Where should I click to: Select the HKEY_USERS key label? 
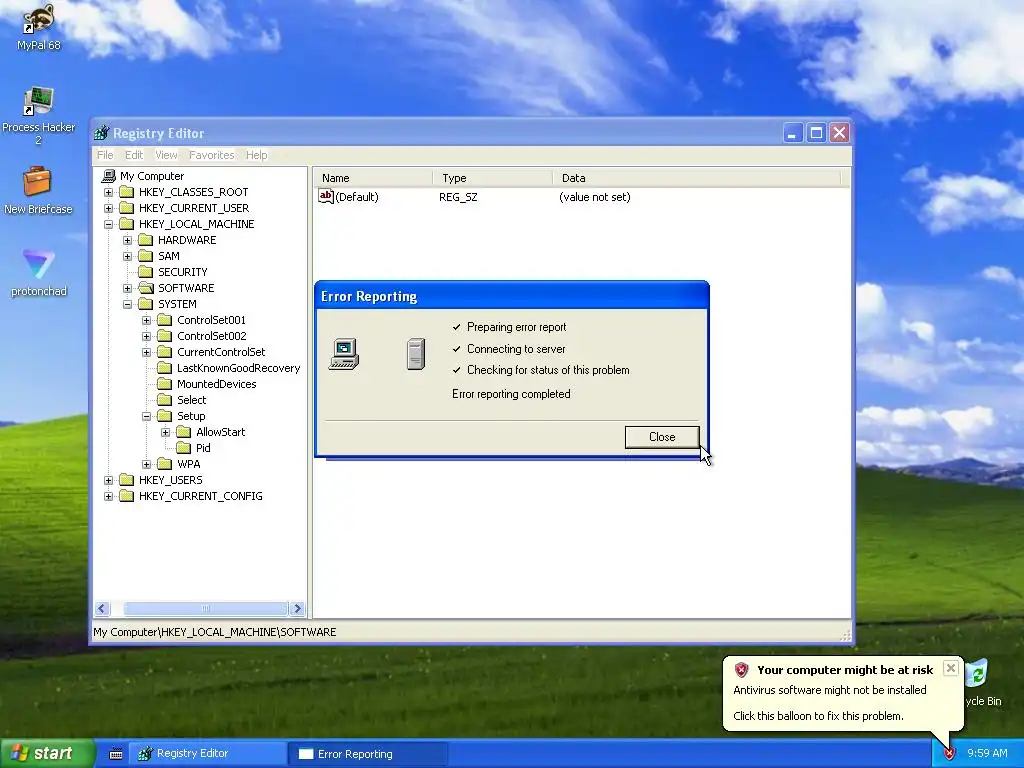click(x=170, y=481)
